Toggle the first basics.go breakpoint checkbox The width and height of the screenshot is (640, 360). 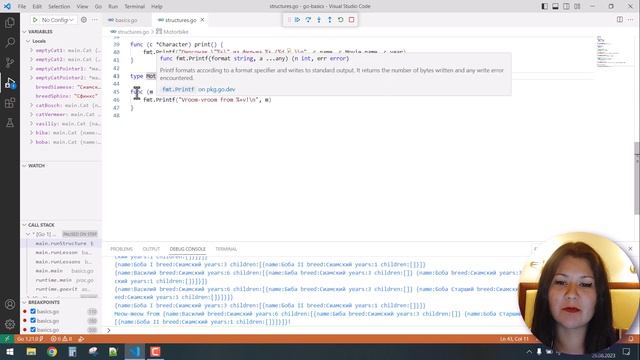[33, 311]
